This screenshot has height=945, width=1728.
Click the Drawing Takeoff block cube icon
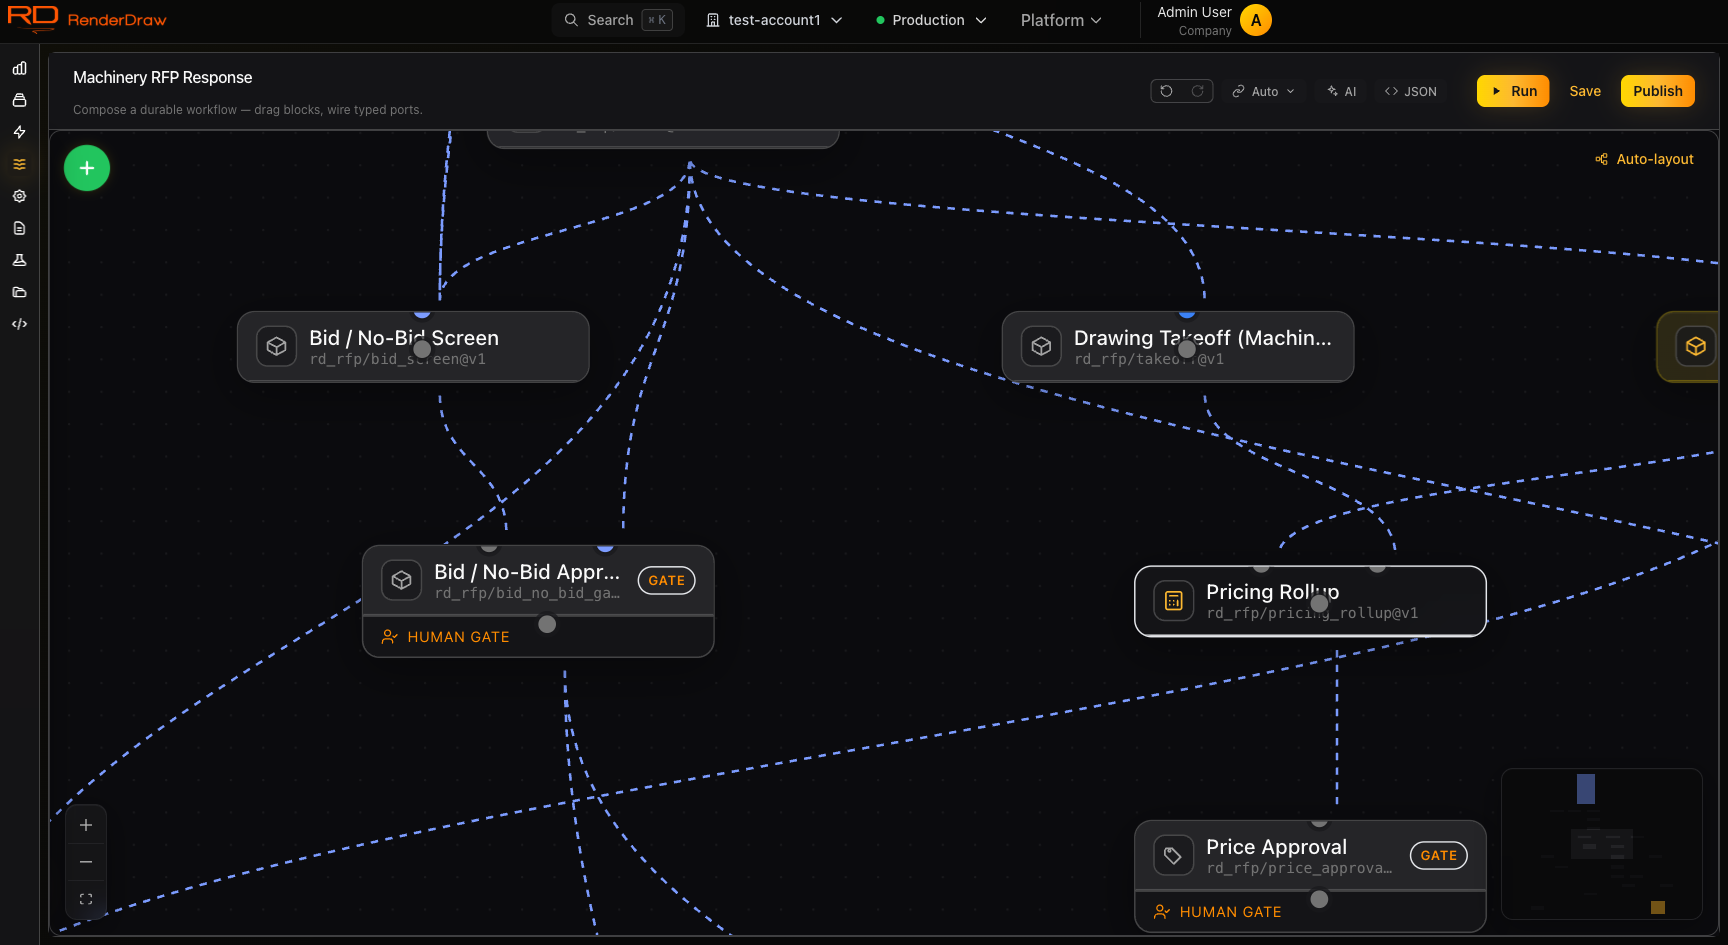point(1041,346)
